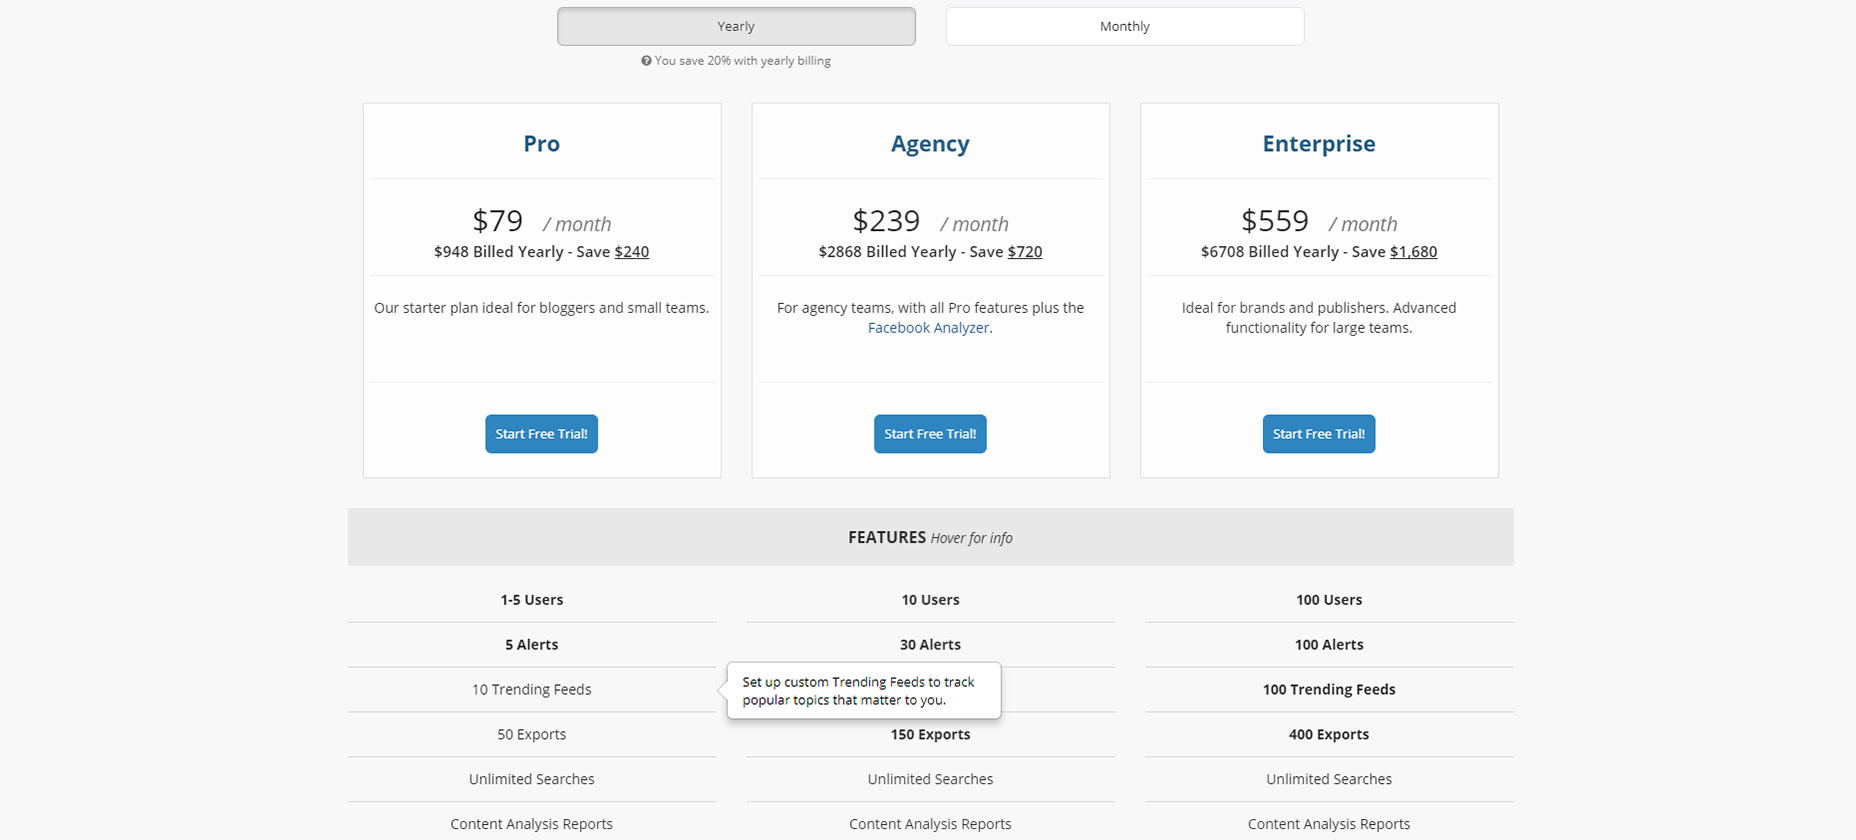Select the Yearly billing option
Viewport: 1856px width, 840px height.
[736, 27]
